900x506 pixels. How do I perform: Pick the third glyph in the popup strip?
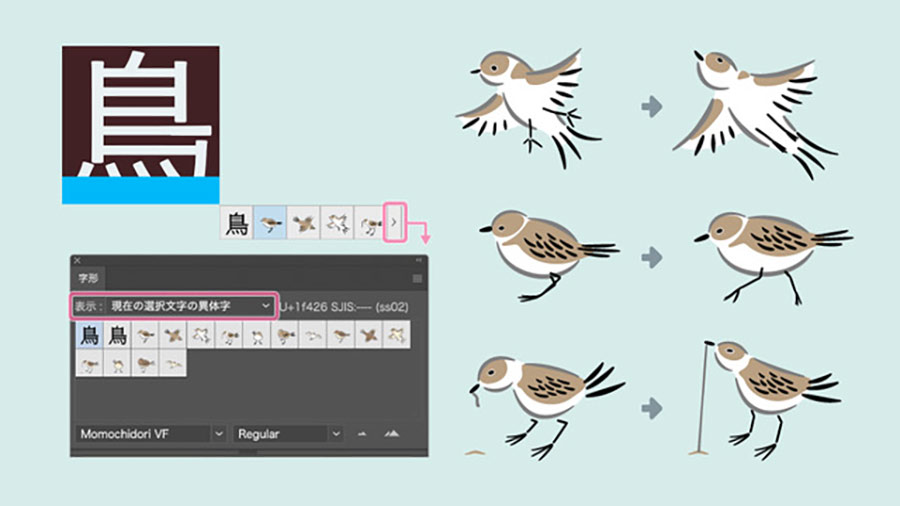point(303,223)
